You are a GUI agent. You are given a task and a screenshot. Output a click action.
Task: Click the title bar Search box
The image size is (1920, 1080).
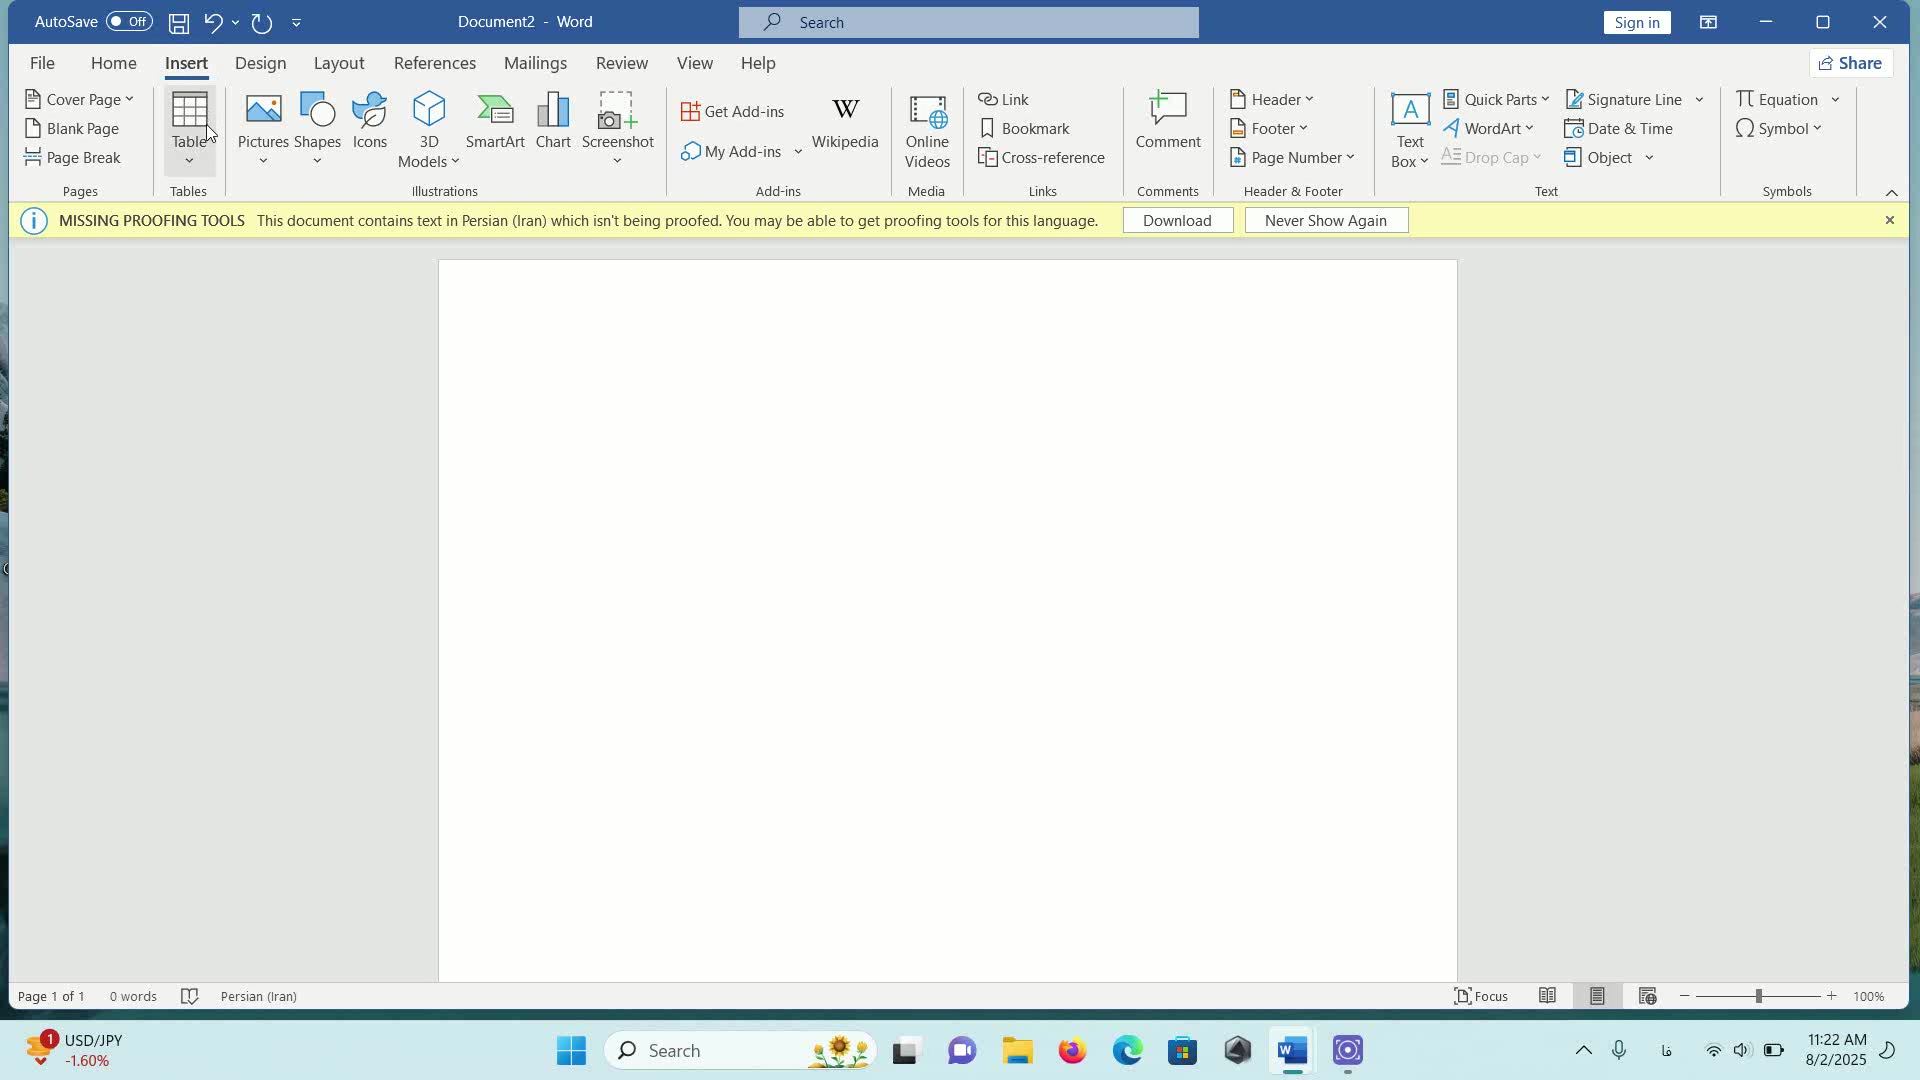[x=969, y=22]
